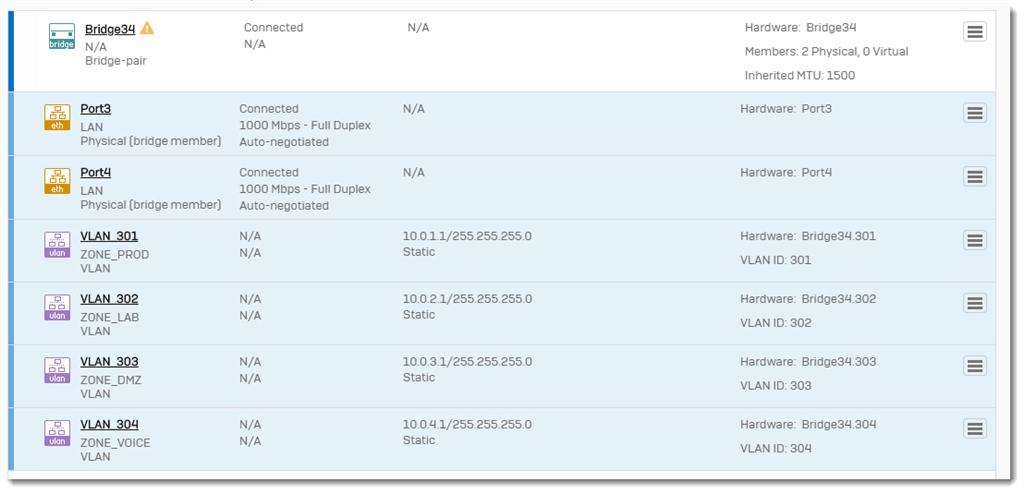Open the Port3 interface link
1024x493 pixels.
tap(95, 109)
